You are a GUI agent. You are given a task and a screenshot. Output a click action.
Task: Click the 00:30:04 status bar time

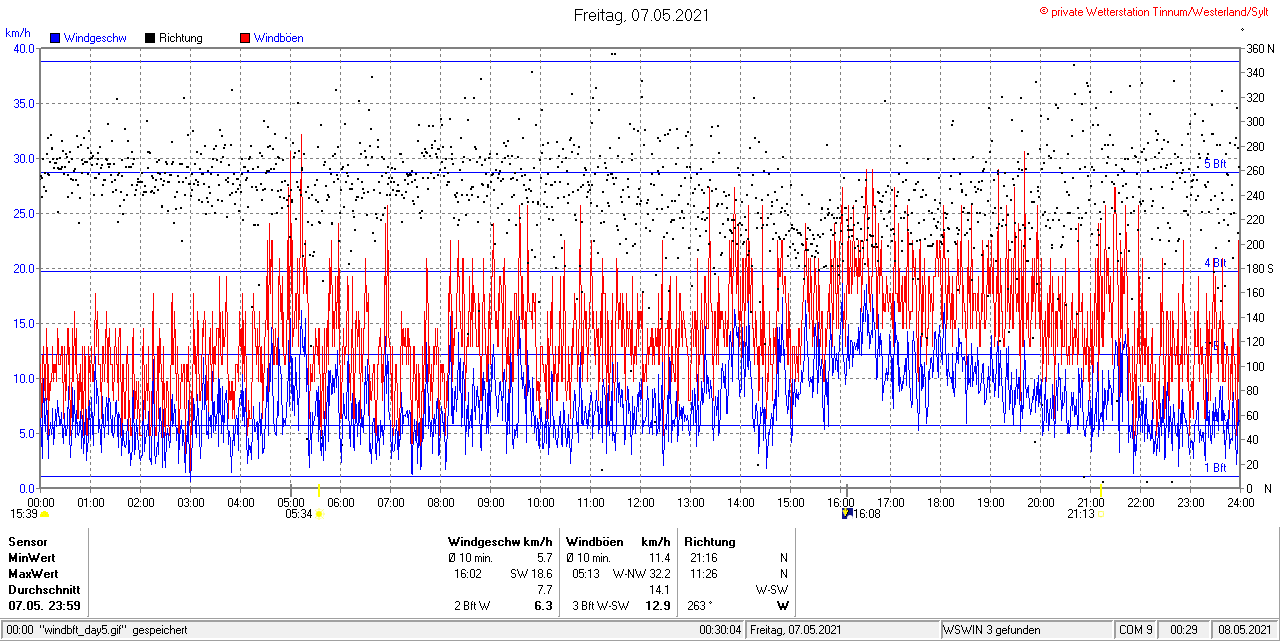(x=720, y=630)
